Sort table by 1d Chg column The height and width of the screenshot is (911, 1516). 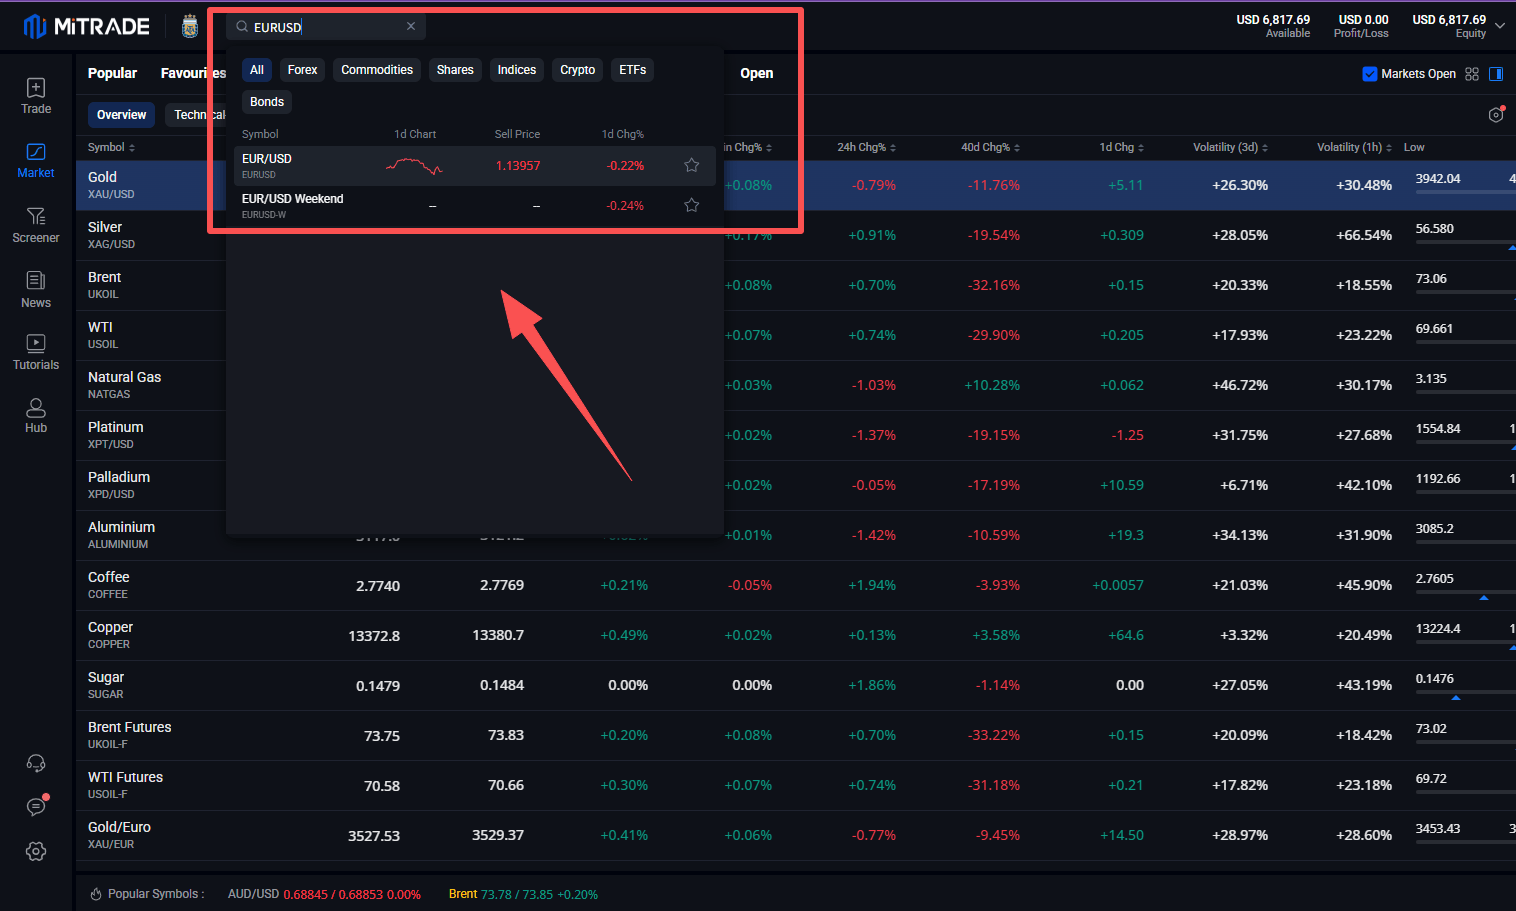tap(1122, 147)
